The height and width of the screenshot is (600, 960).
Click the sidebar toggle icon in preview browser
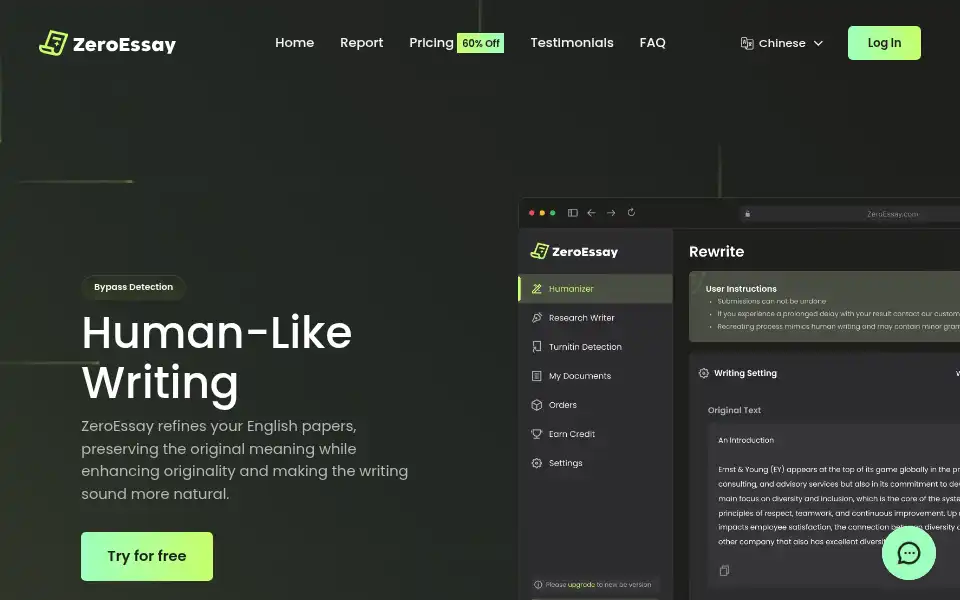(572, 213)
